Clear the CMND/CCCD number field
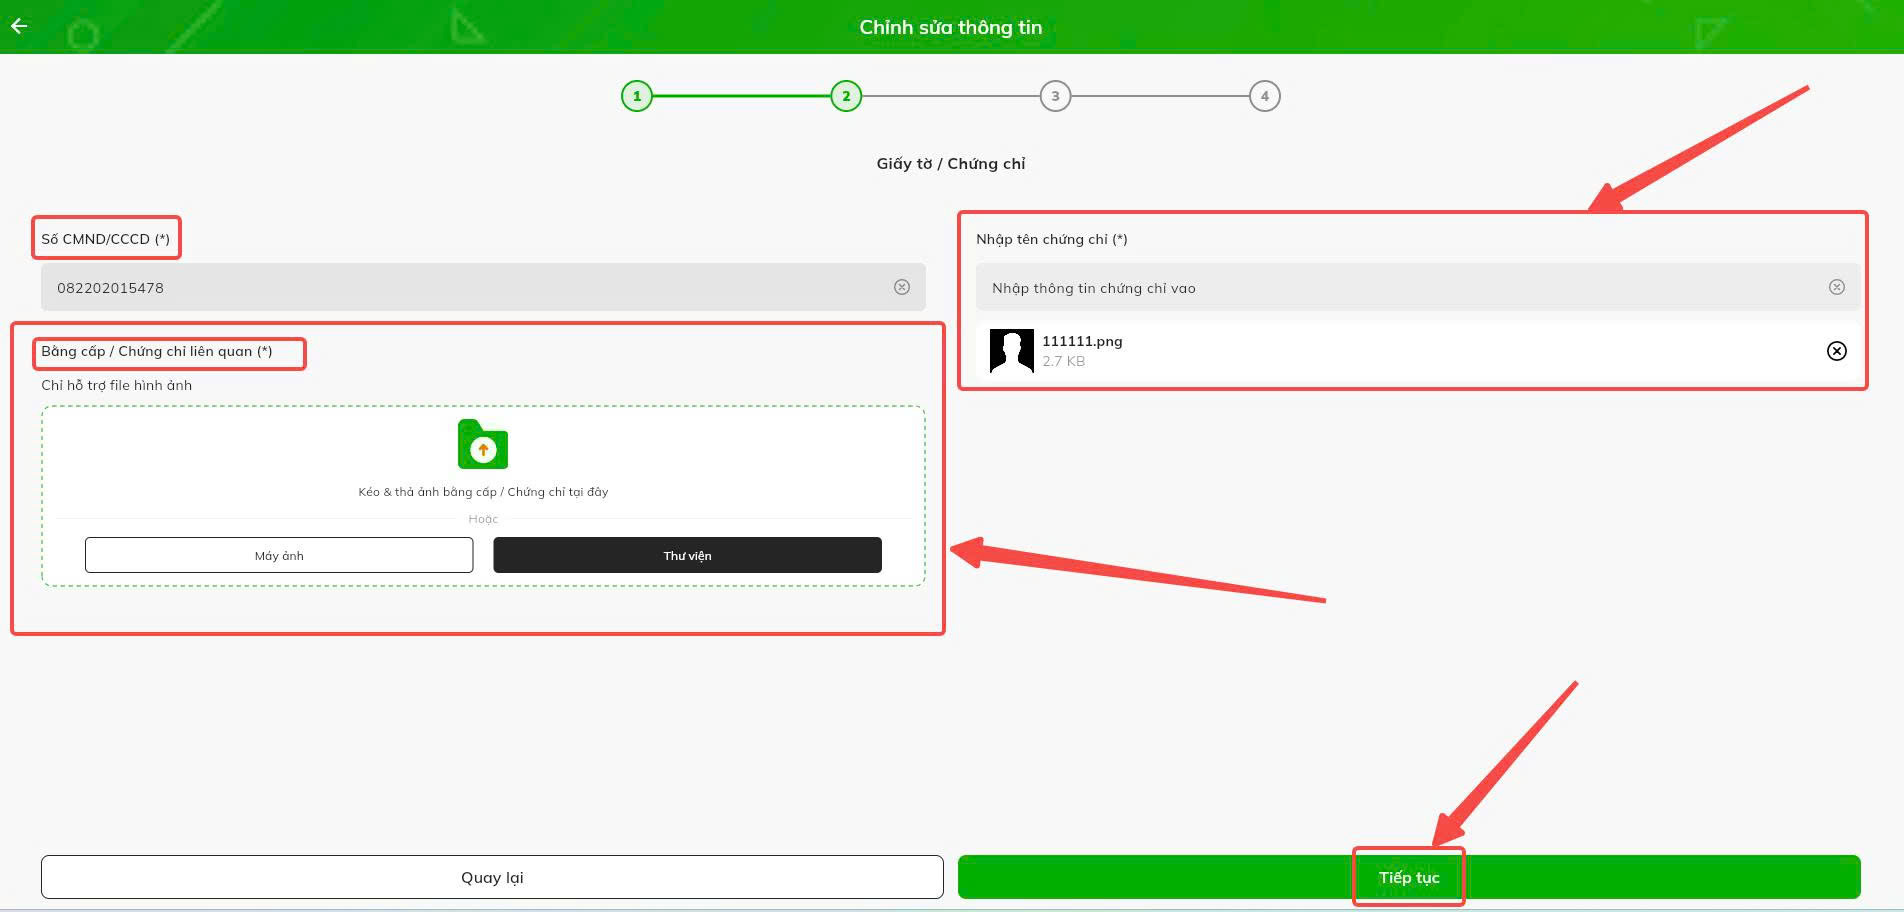 [902, 287]
